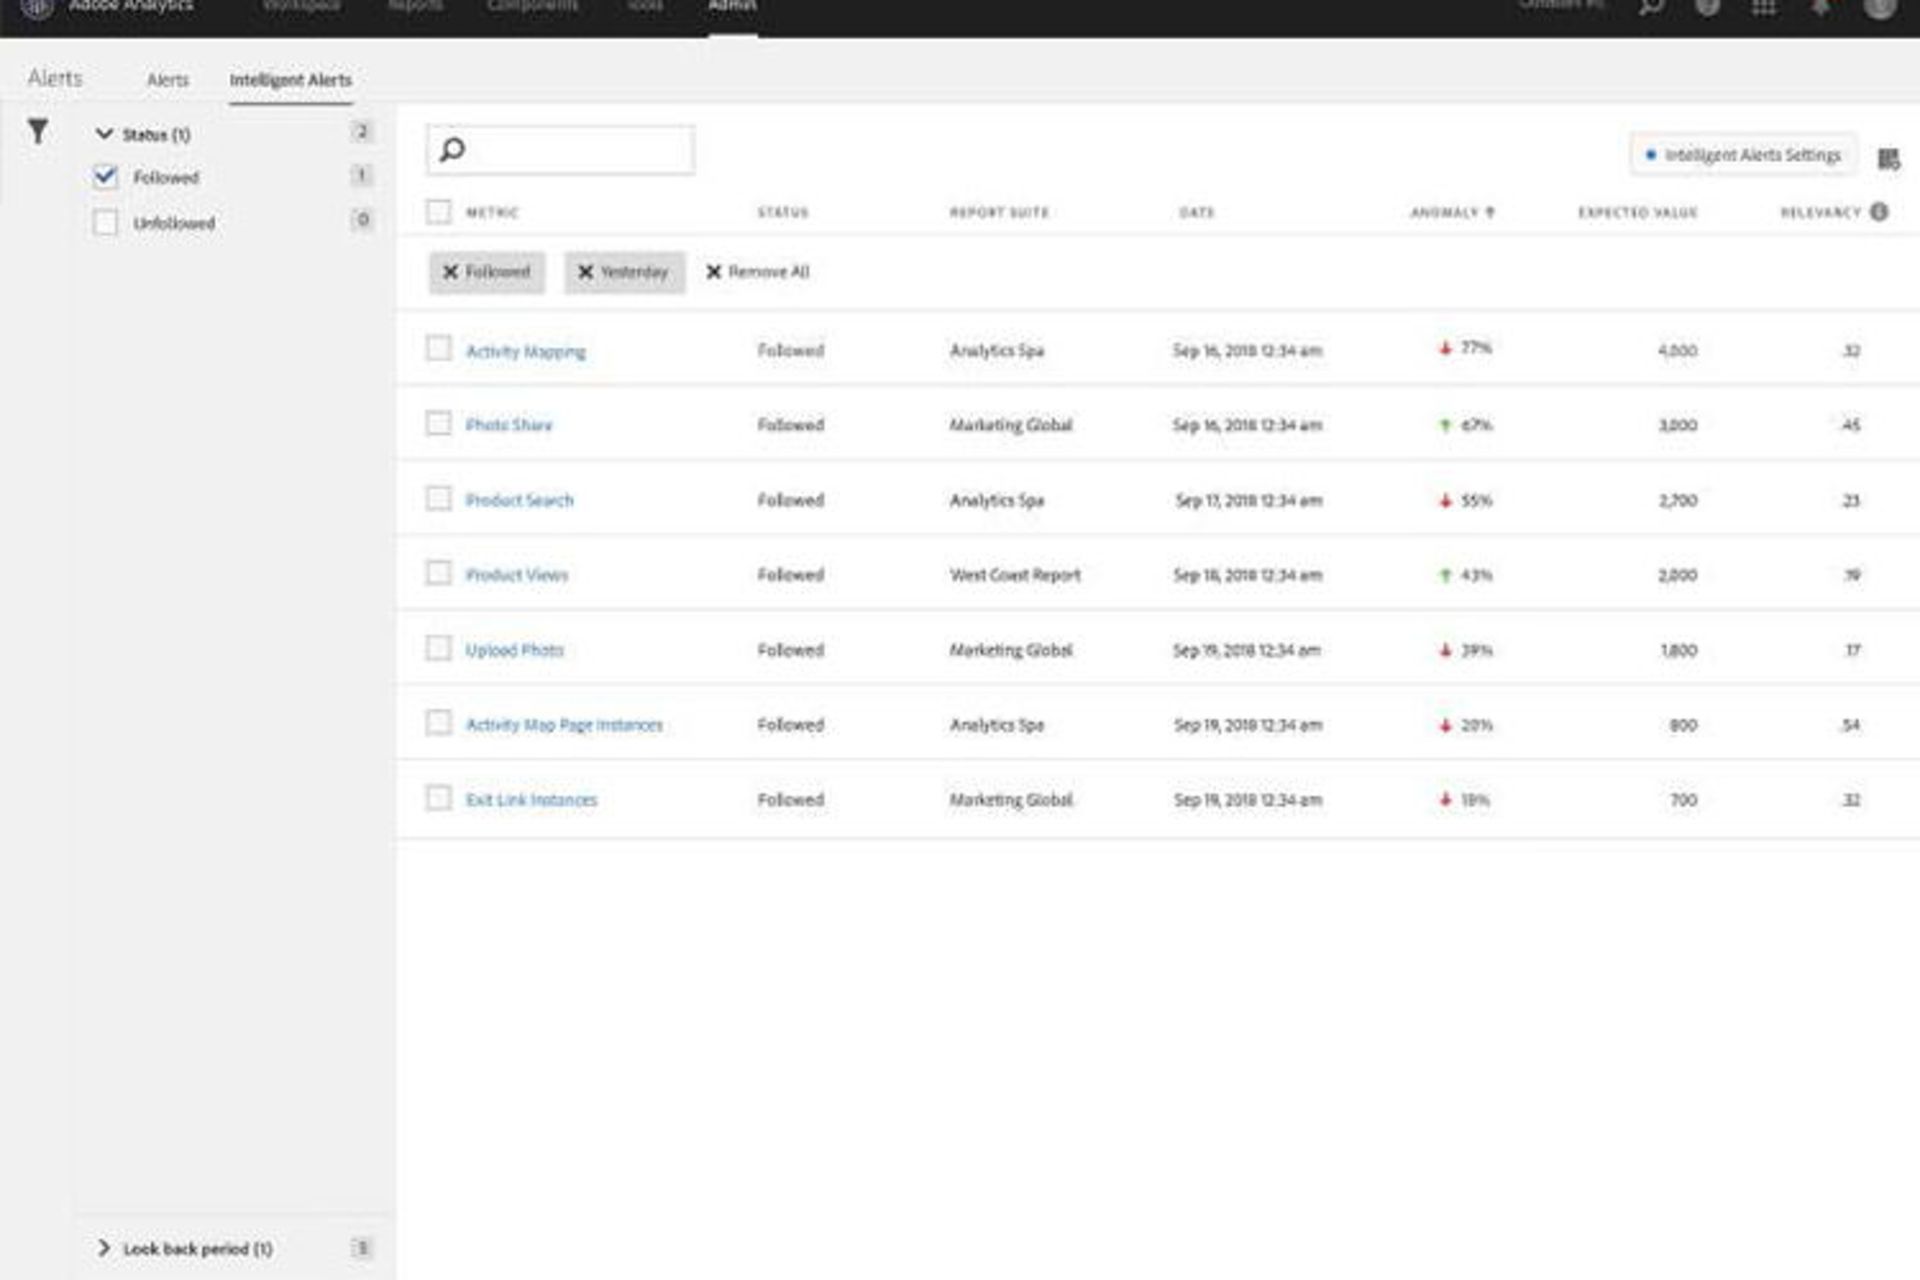Check the Unfollowed status filter
Image resolution: width=1920 pixels, height=1280 pixels.
pos(107,223)
